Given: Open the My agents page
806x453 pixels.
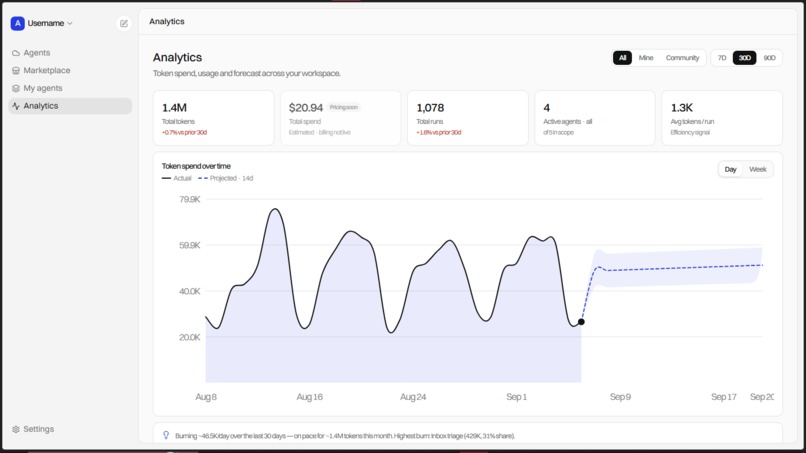Looking at the screenshot, I should (70, 88).
